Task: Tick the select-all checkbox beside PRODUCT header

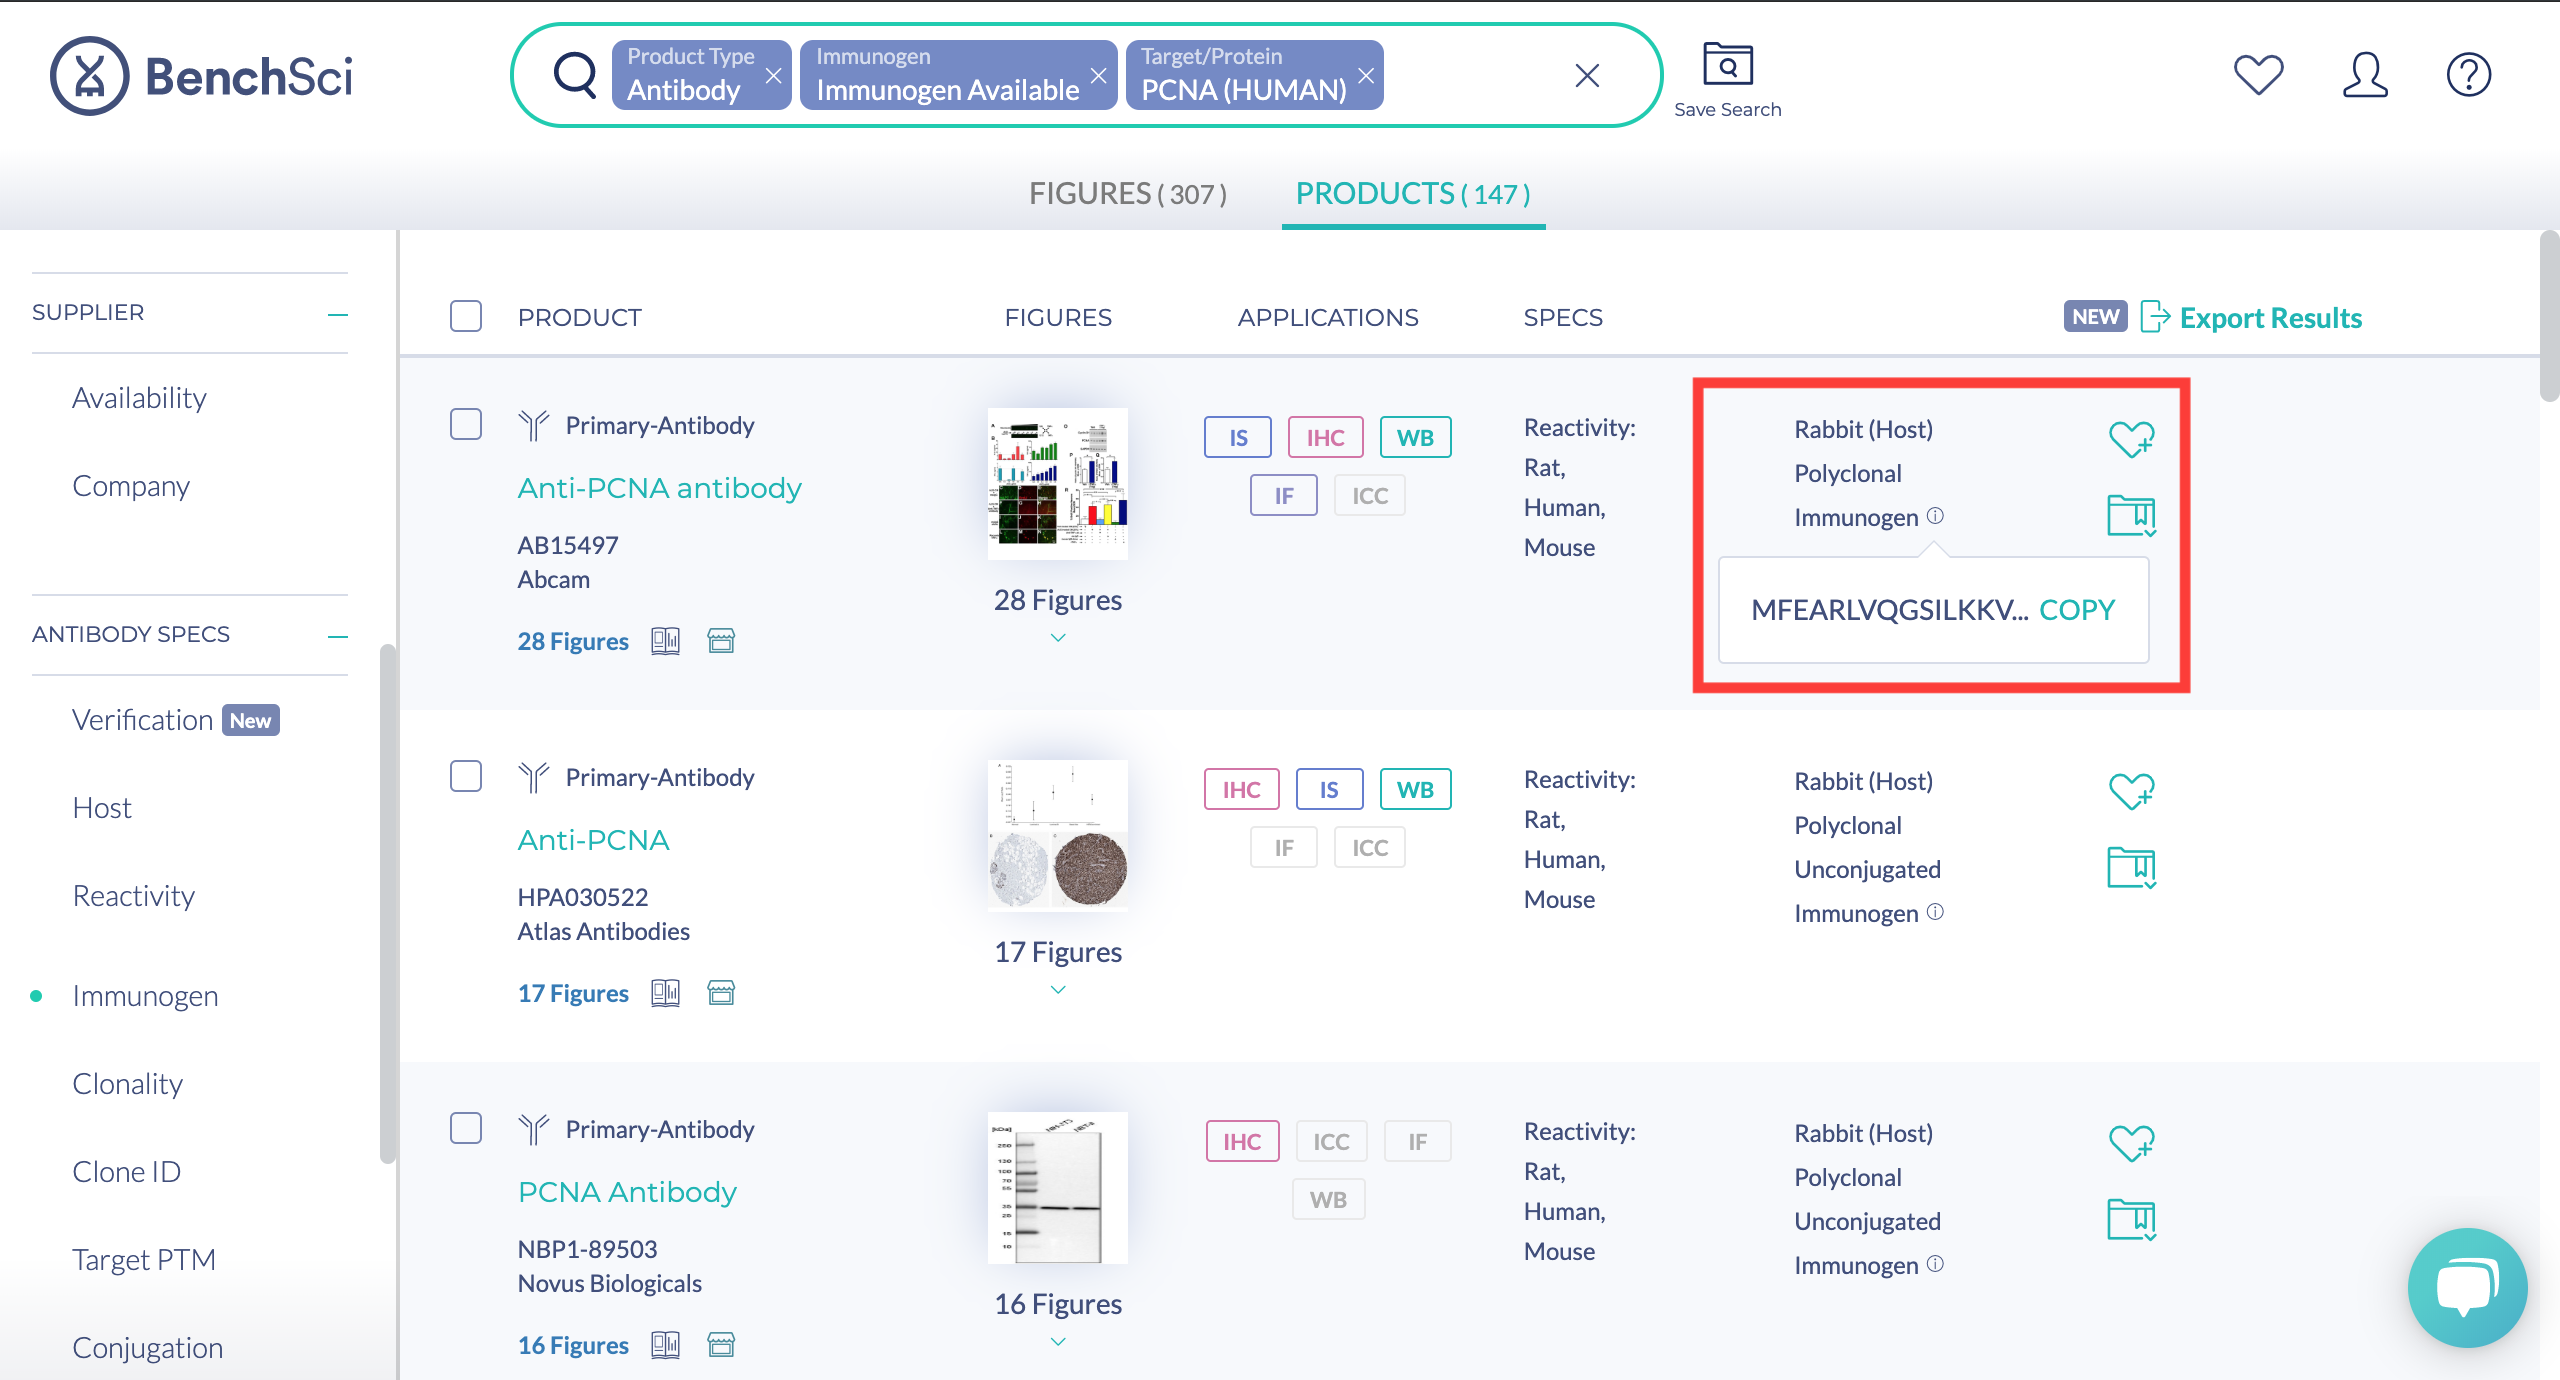Action: (466, 316)
